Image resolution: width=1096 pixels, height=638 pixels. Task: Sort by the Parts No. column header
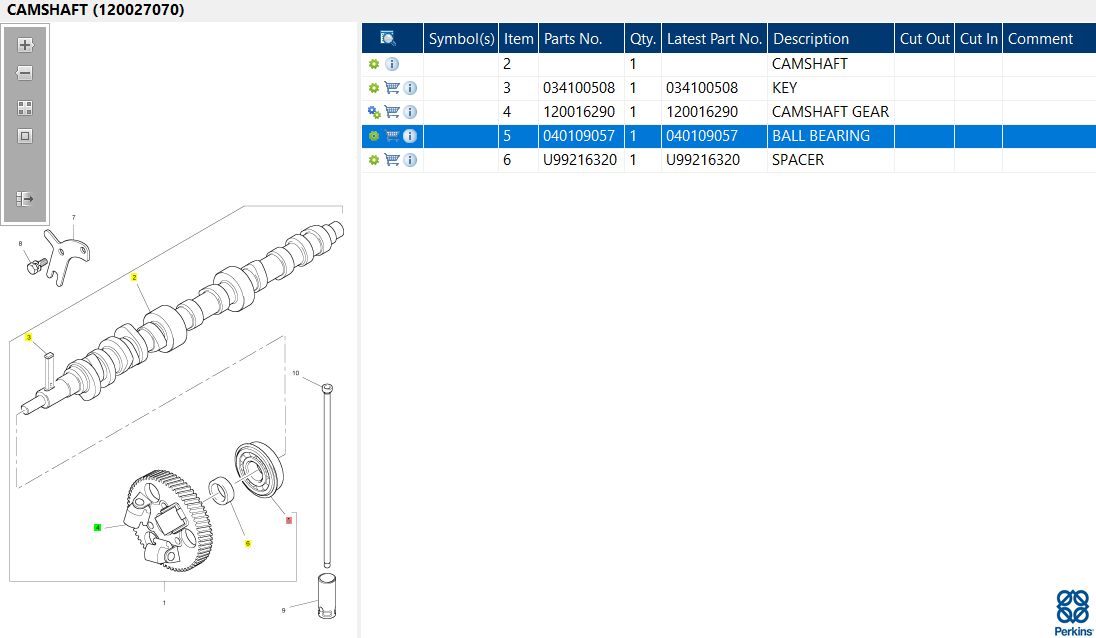[582, 38]
